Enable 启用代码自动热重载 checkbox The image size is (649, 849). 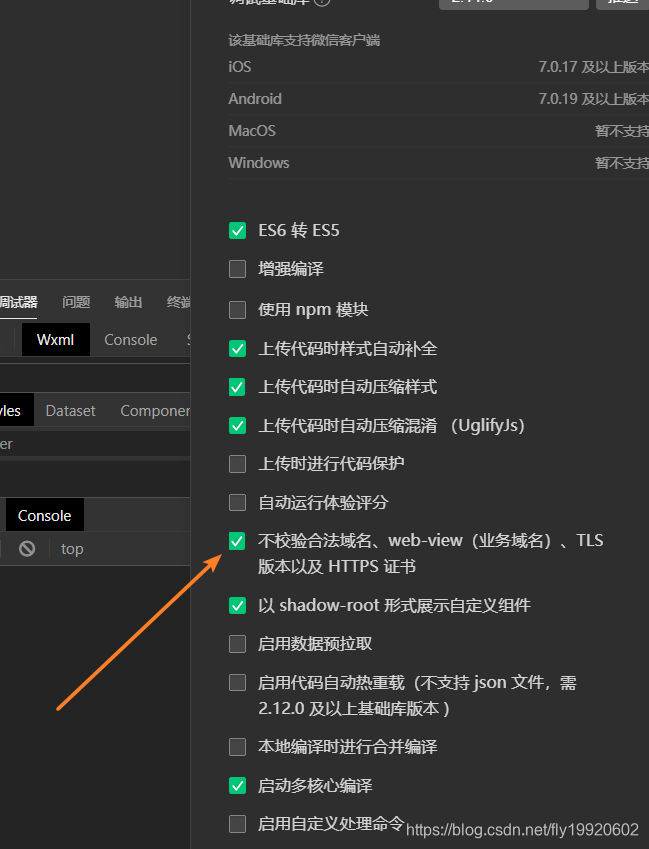(x=237, y=683)
